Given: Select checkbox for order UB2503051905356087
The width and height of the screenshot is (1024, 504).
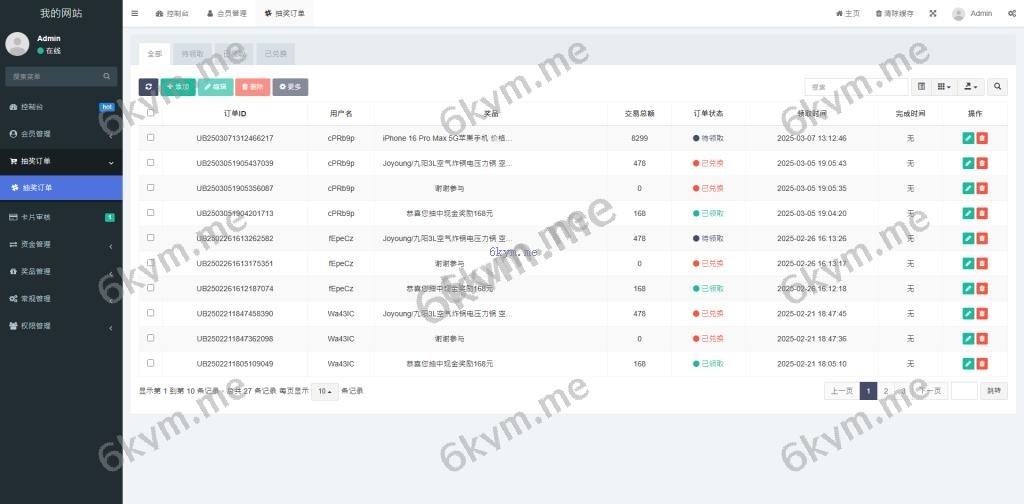Looking at the screenshot, I should coord(151,188).
